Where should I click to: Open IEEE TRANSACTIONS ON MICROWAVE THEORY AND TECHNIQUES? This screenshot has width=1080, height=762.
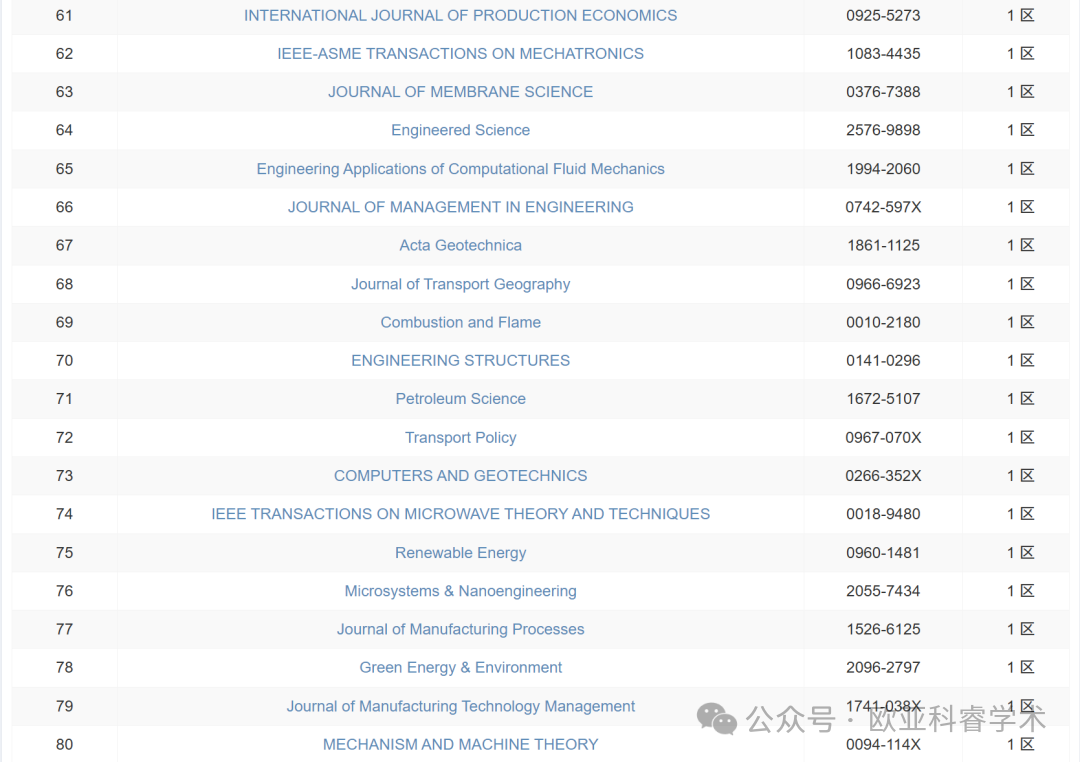[460, 514]
